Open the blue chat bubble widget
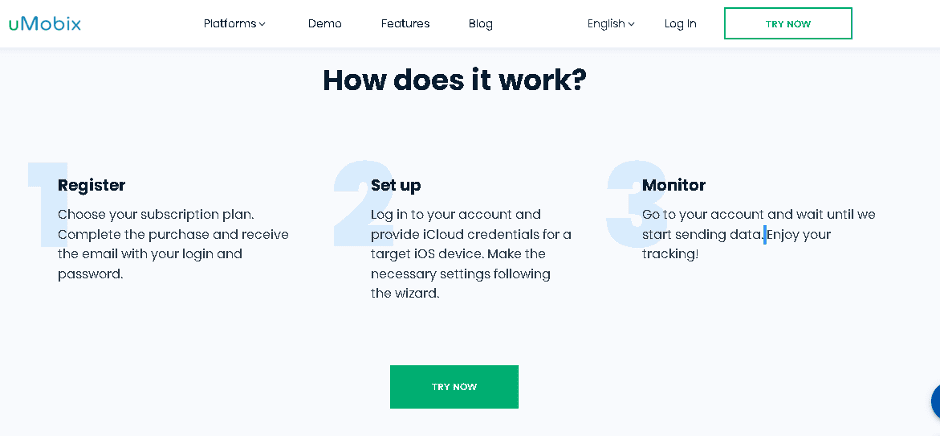Viewport: 941px width, 437px height. click(x=936, y=401)
